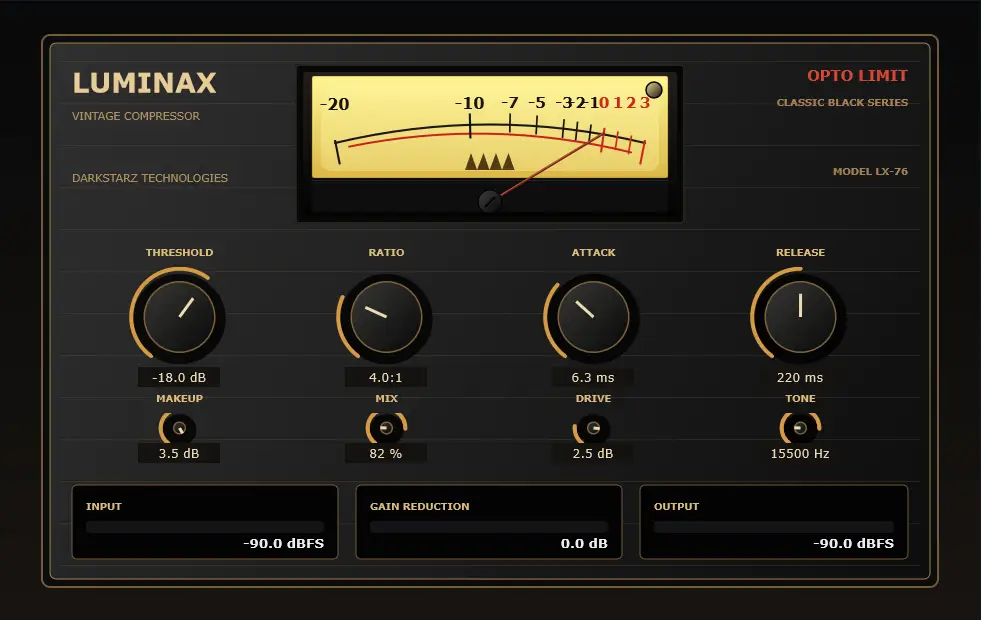This screenshot has width=981, height=620.
Task: Click the LUMINAX logo text
Action: pyautogui.click(x=145, y=83)
